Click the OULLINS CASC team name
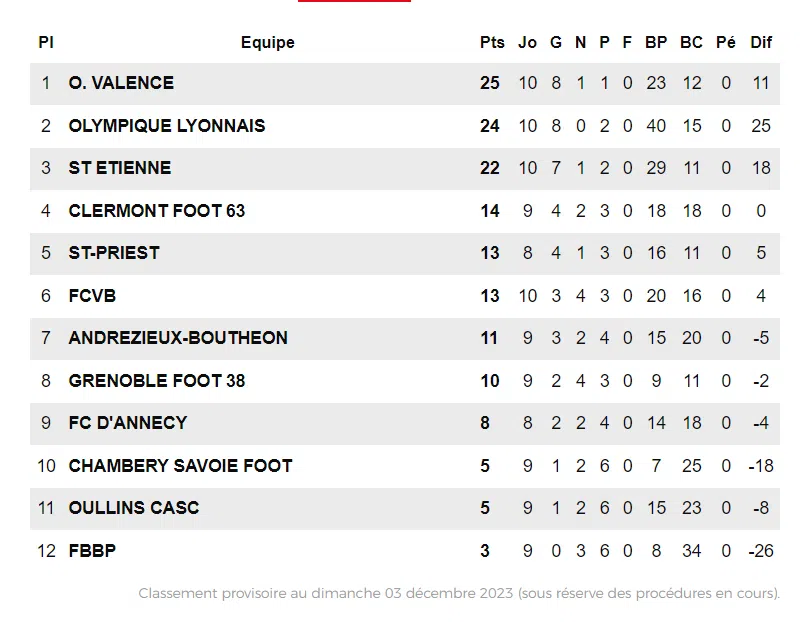 pyautogui.click(x=134, y=508)
